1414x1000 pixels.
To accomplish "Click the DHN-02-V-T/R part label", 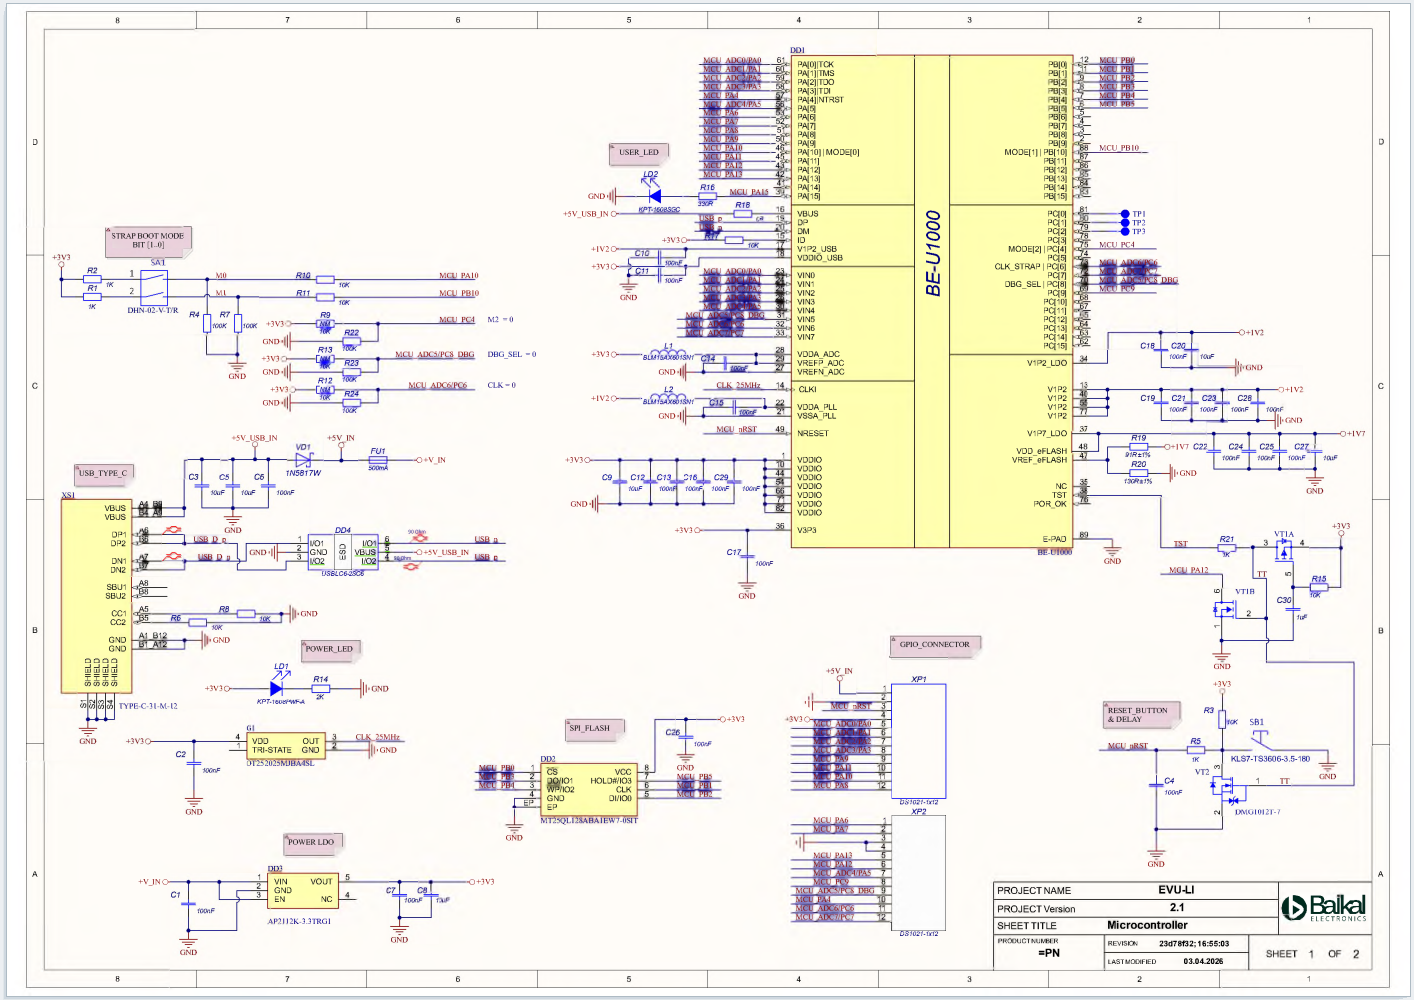I will [153, 311].
